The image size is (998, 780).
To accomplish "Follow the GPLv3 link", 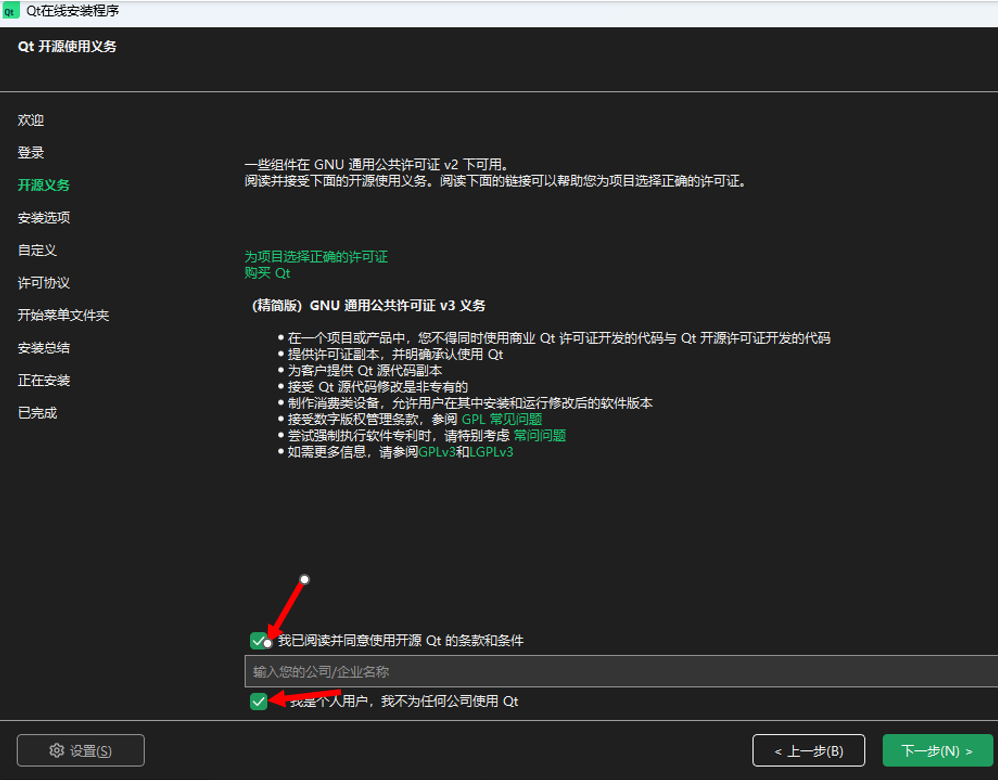I will [437, 452].
